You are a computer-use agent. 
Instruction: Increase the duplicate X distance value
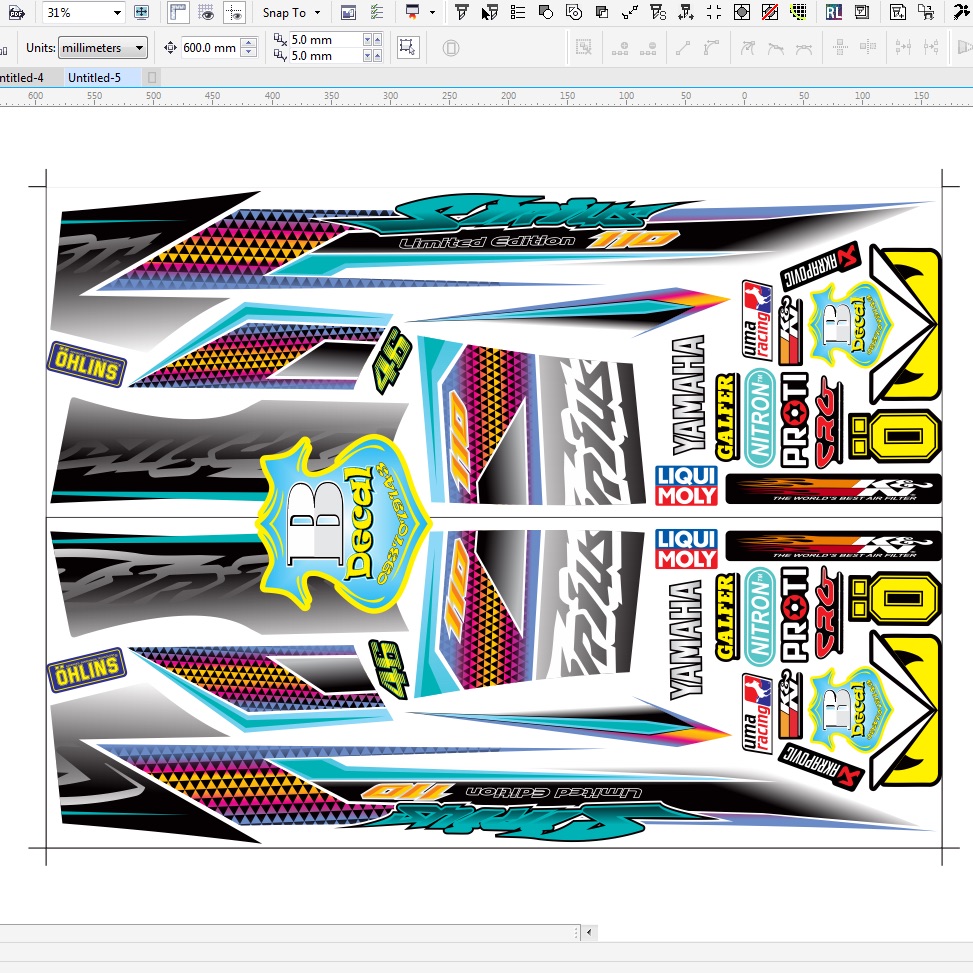[x=377, y=40]
